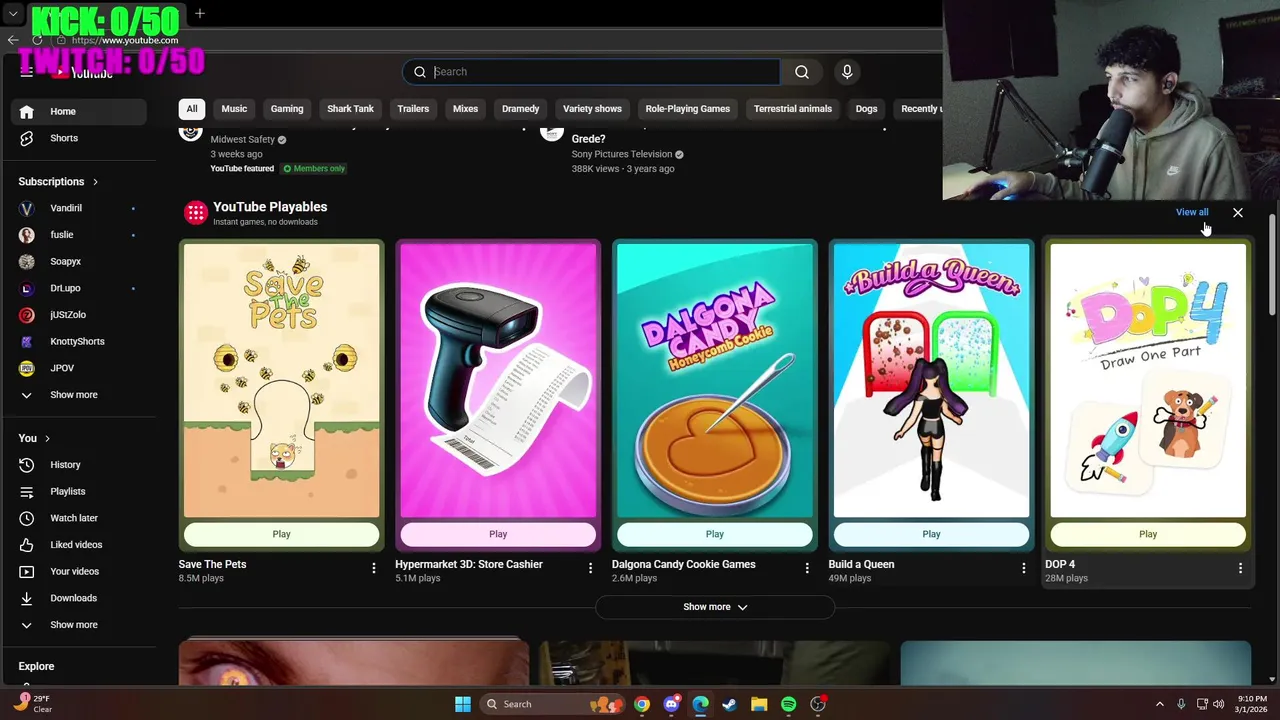
Task: Open the JPOV channel subscription
Action: click(x=79, y=368)
